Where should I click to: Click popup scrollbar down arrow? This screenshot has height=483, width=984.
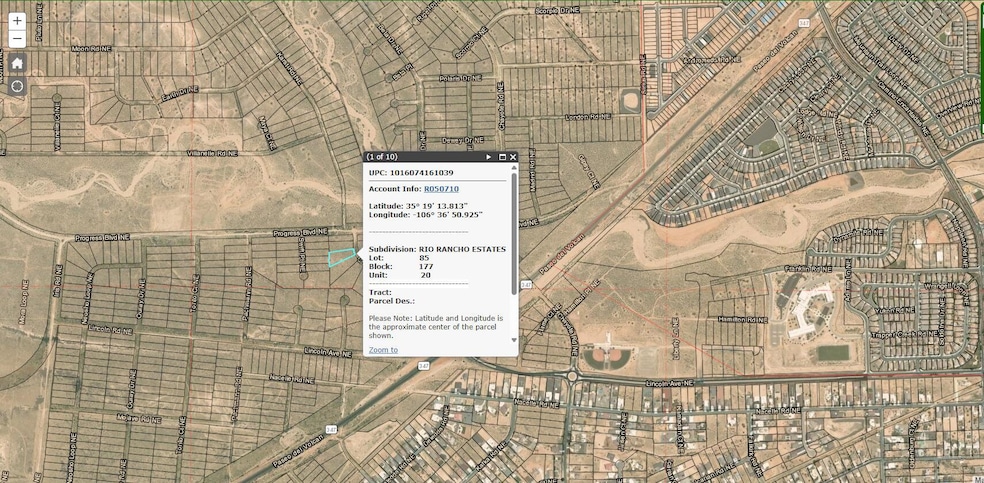pos(515,340)
